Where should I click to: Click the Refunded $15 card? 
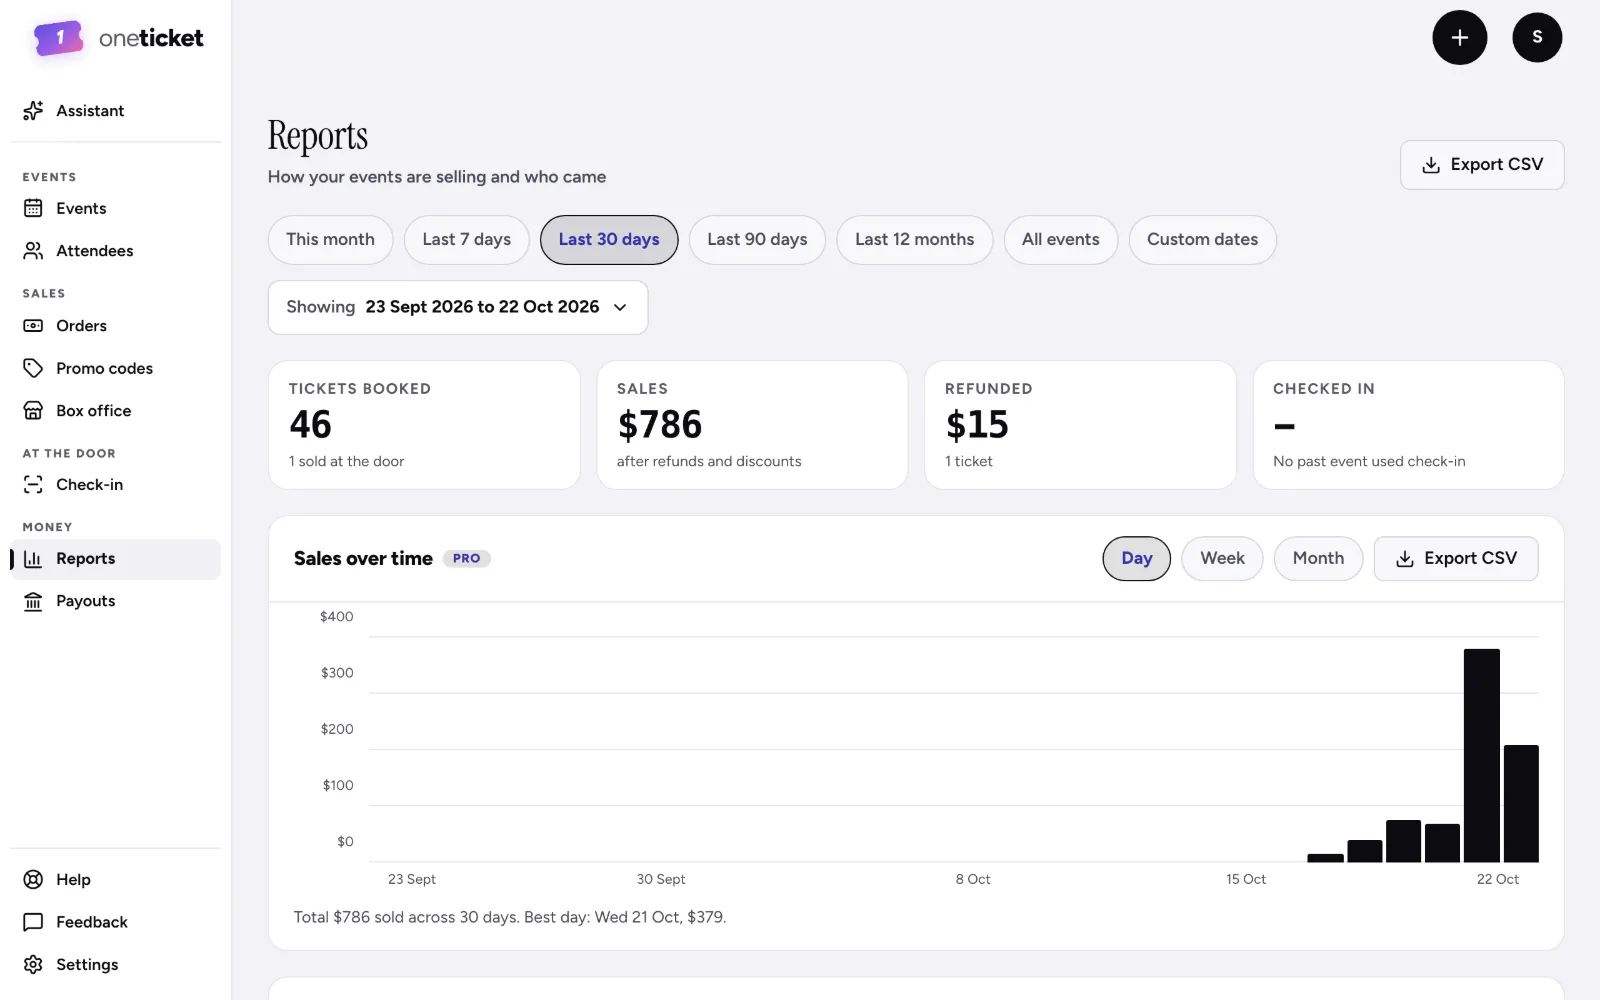click(1080, 425)
